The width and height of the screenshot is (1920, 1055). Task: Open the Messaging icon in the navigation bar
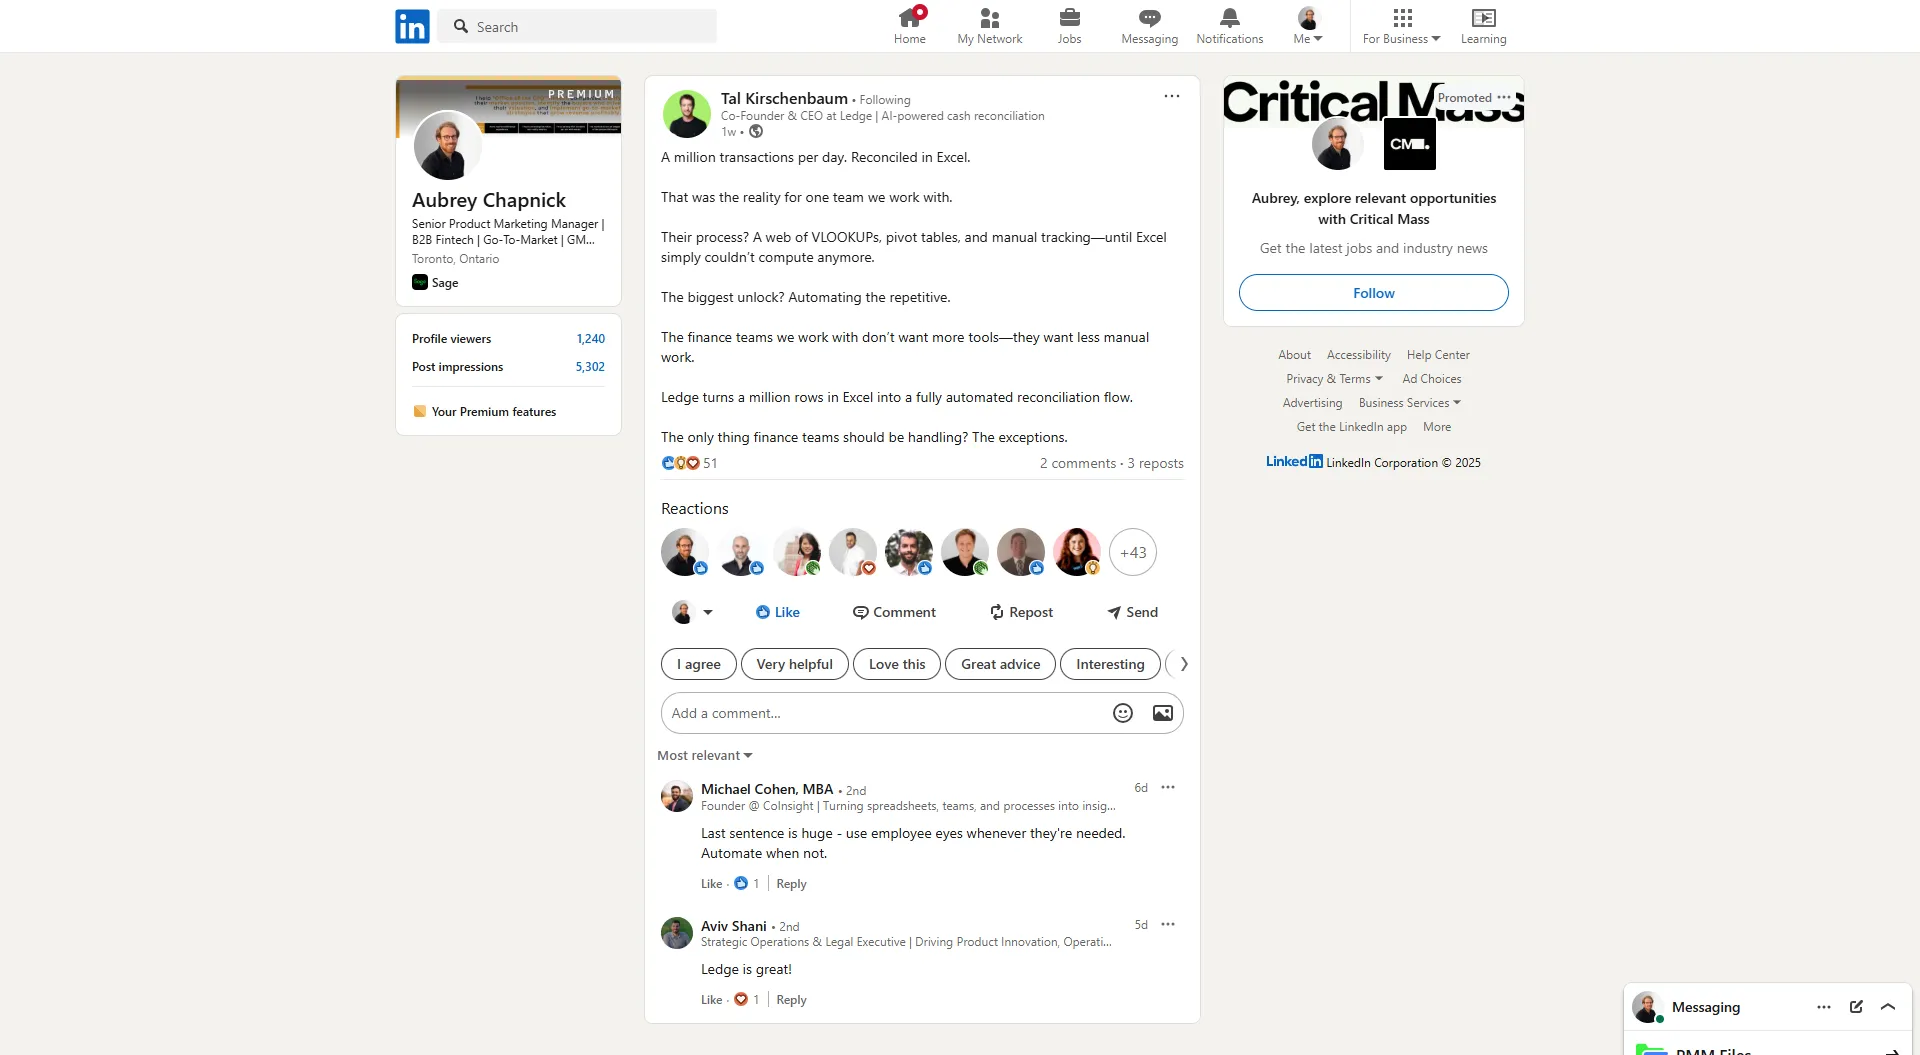click(1148, 25)
